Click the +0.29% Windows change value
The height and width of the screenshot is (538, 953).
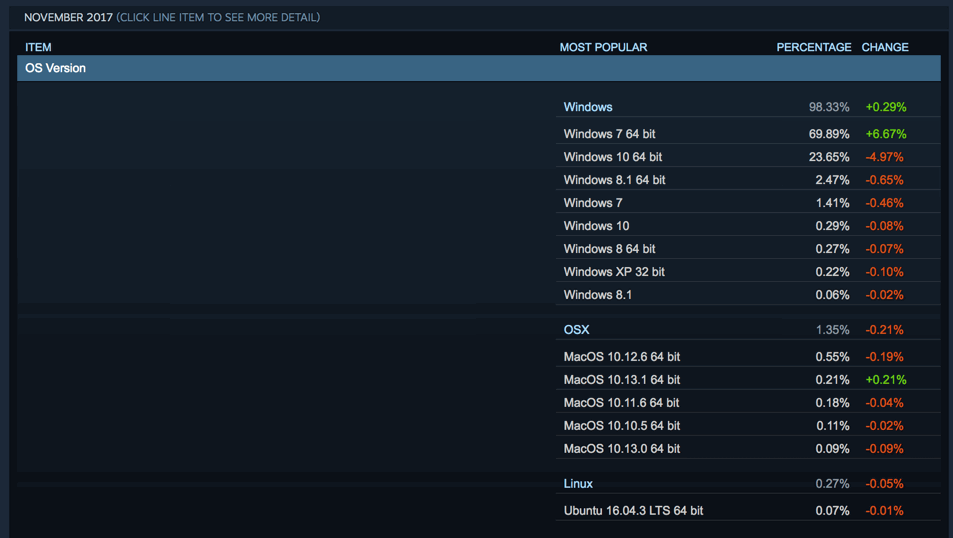886,107
